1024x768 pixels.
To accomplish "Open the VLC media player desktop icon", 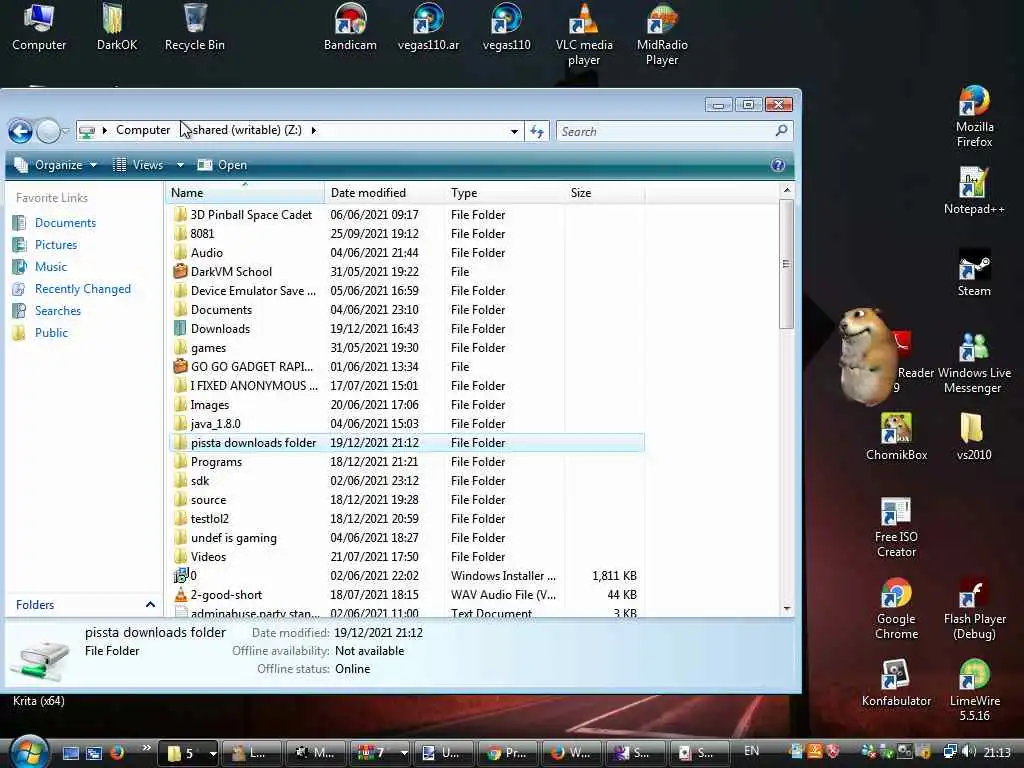I will tap(584, 34).
